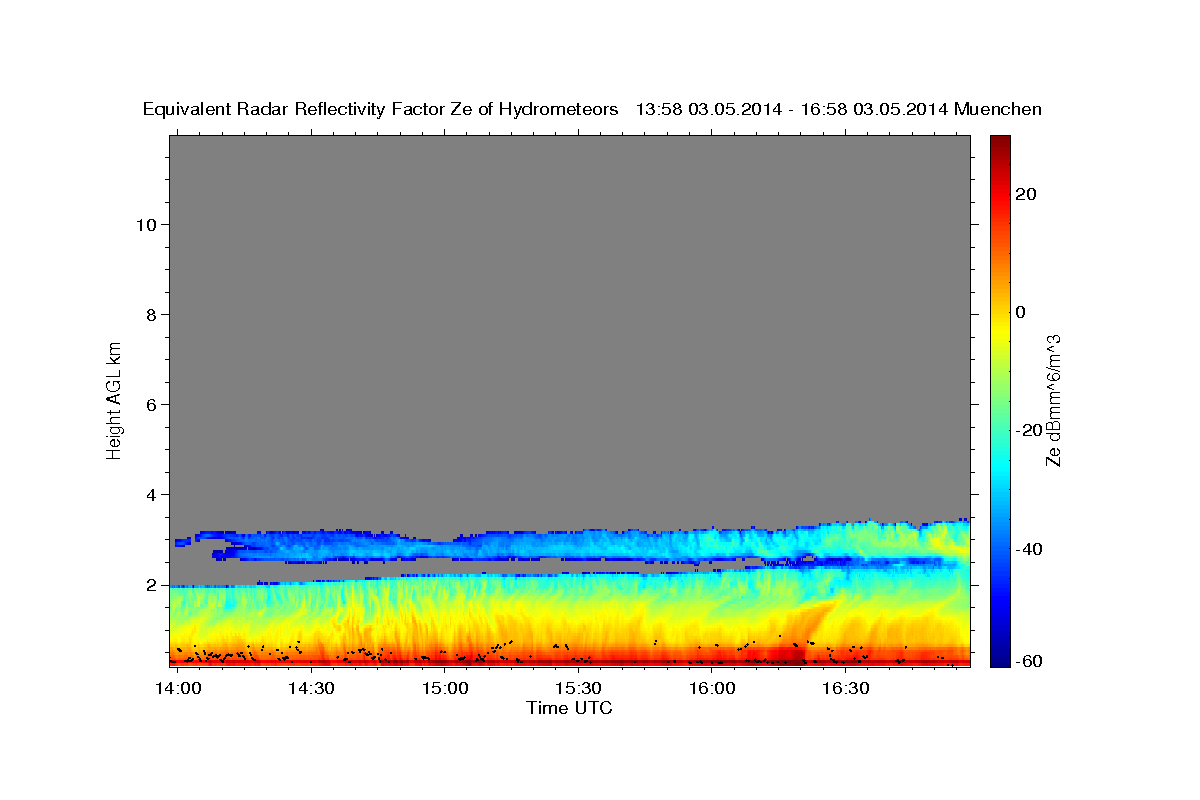Click the height tick label '2'
Screen dimensions: 1200x800
click(x=151, y=584)
